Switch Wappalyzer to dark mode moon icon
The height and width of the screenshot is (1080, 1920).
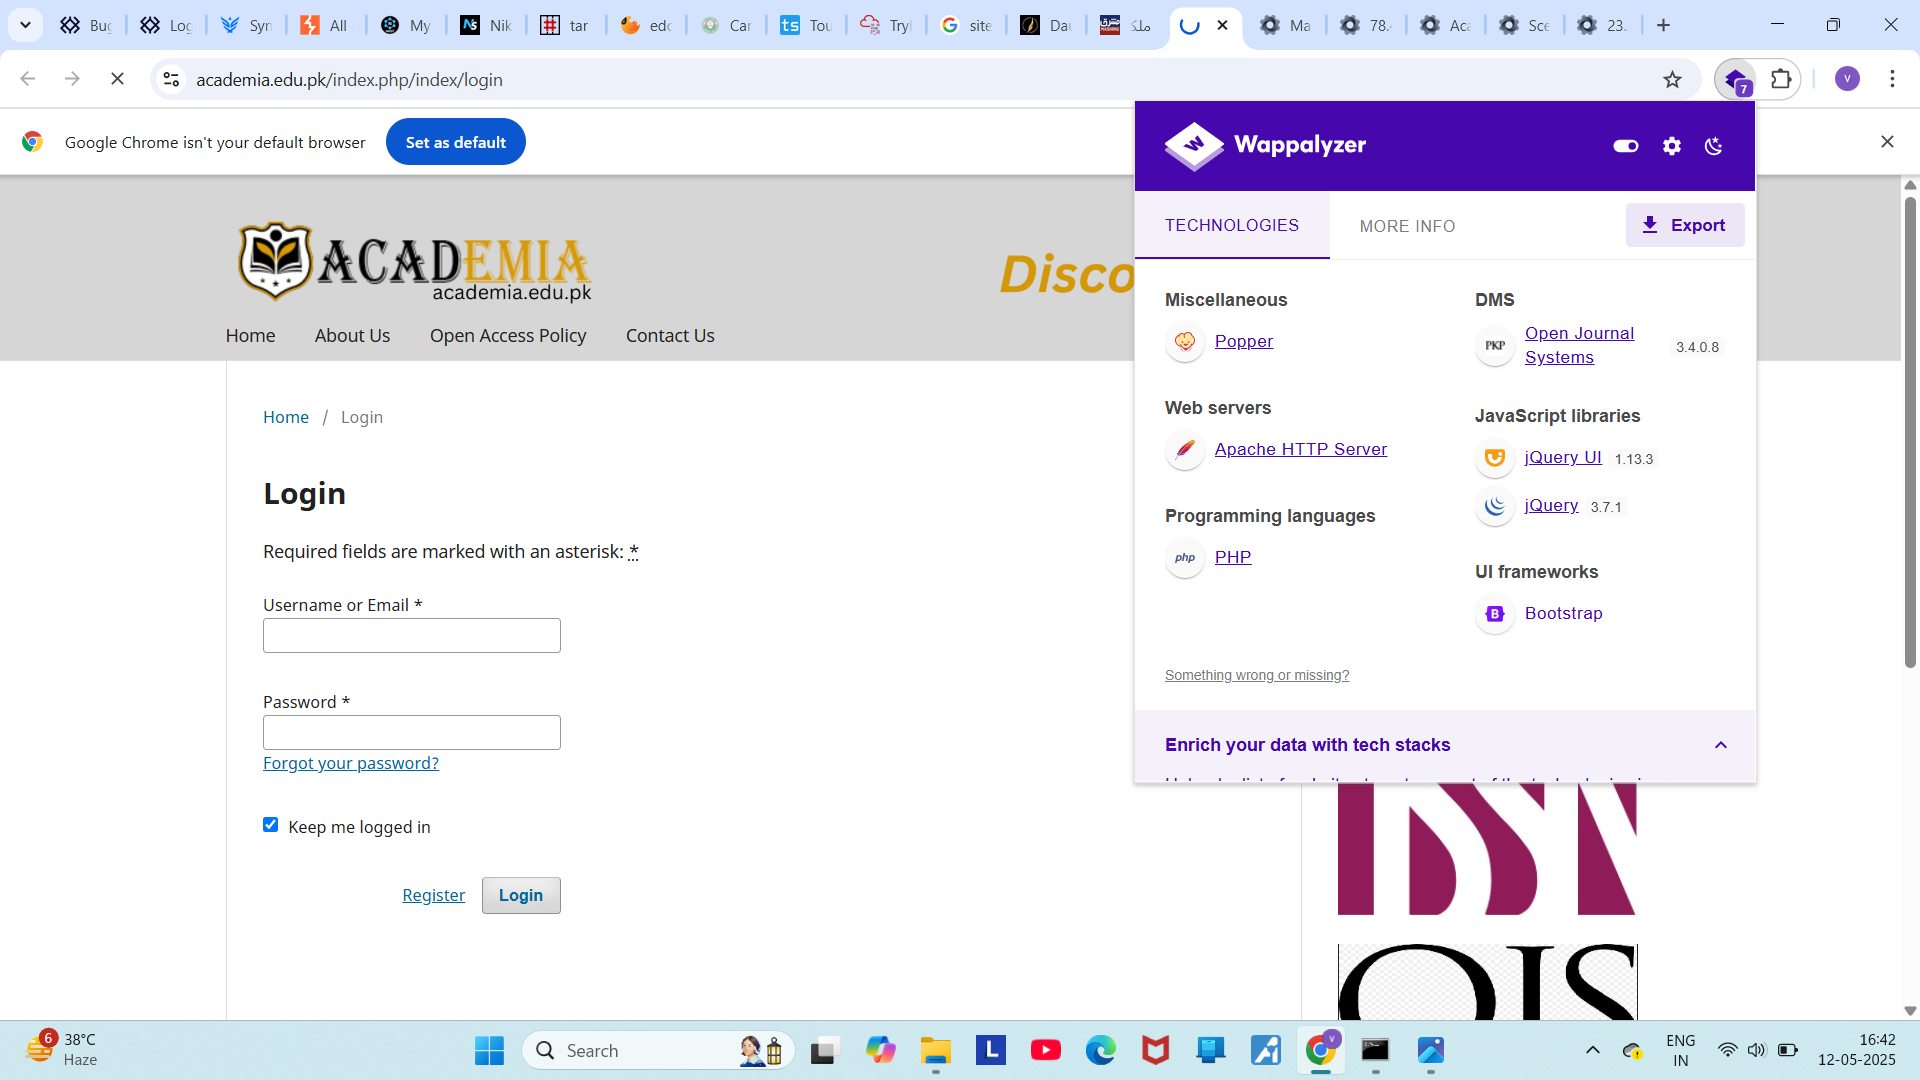pyautogui.click(x=1714, y=146)
